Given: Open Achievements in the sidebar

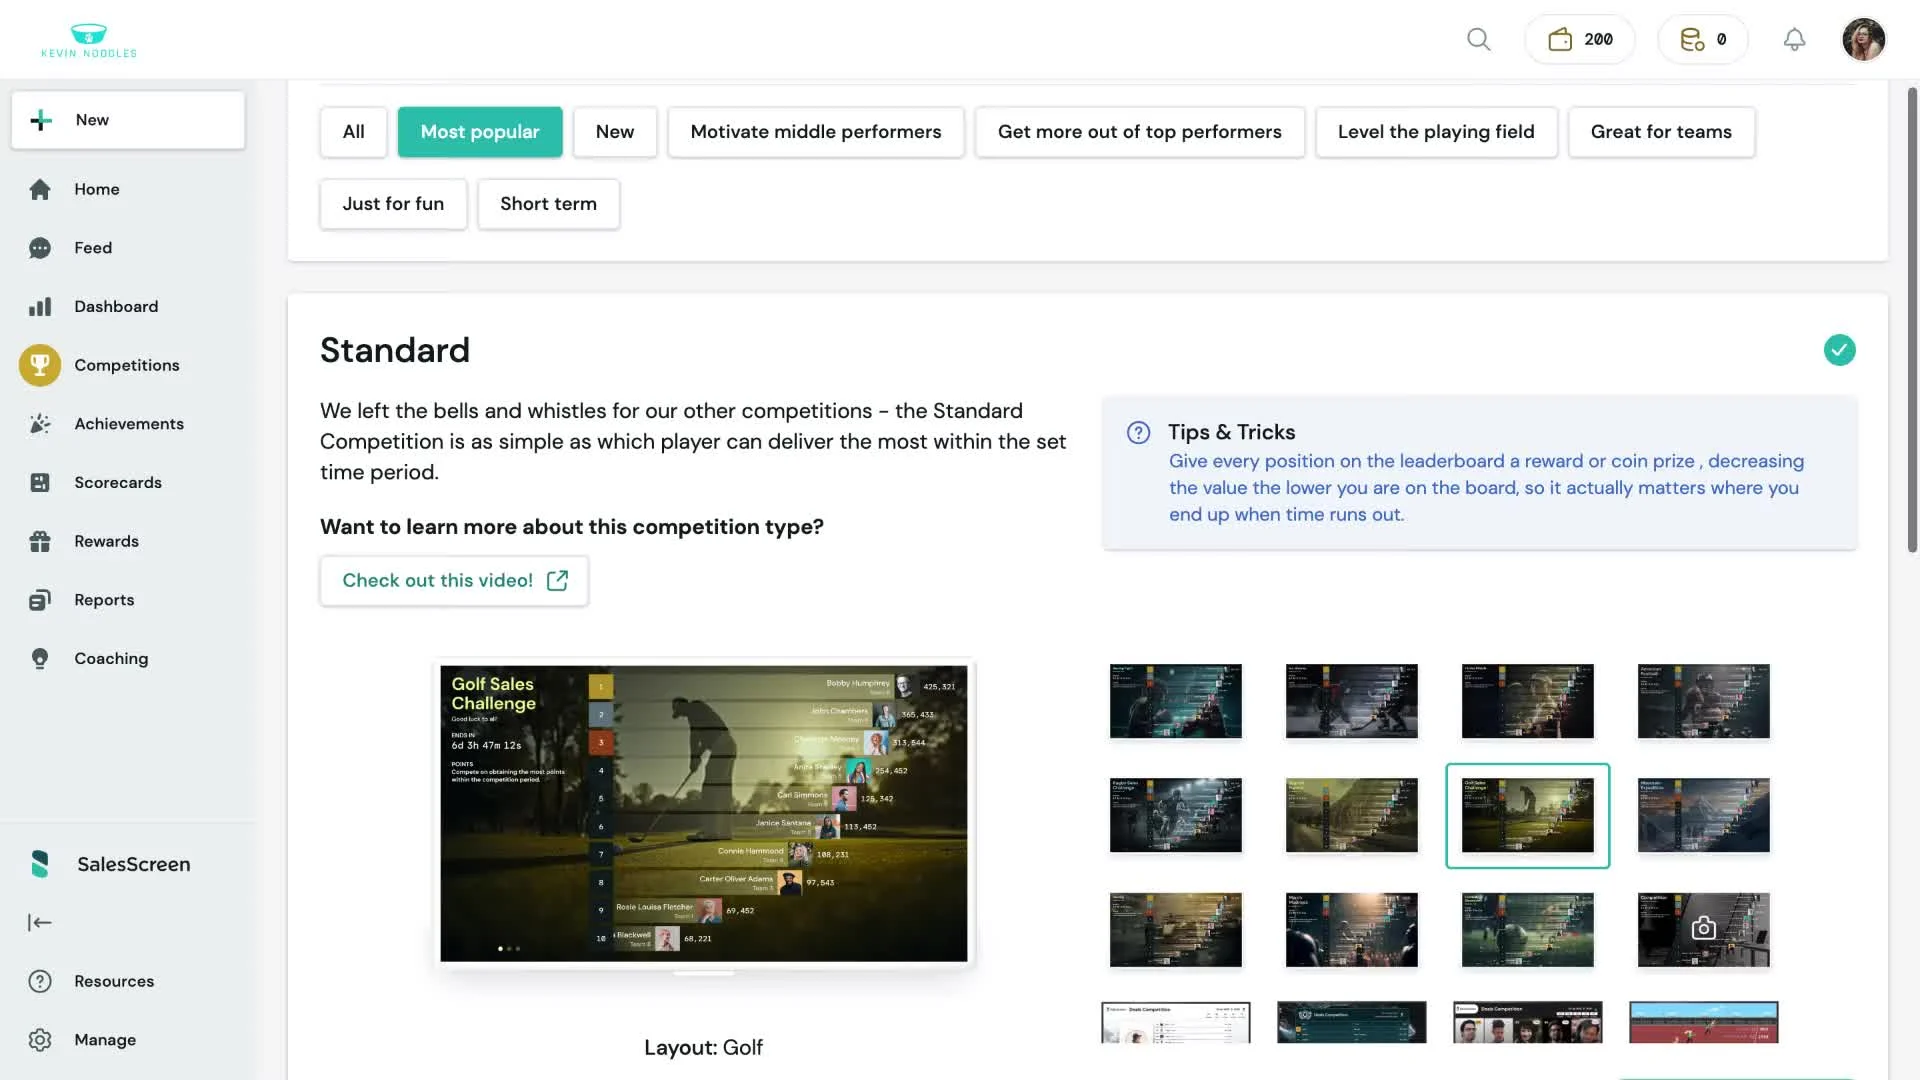Looking at the screenshot, I should [129, 424].
